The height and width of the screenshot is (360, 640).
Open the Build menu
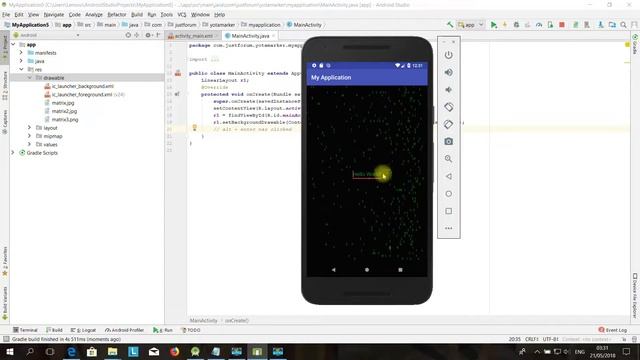[137, 14]
